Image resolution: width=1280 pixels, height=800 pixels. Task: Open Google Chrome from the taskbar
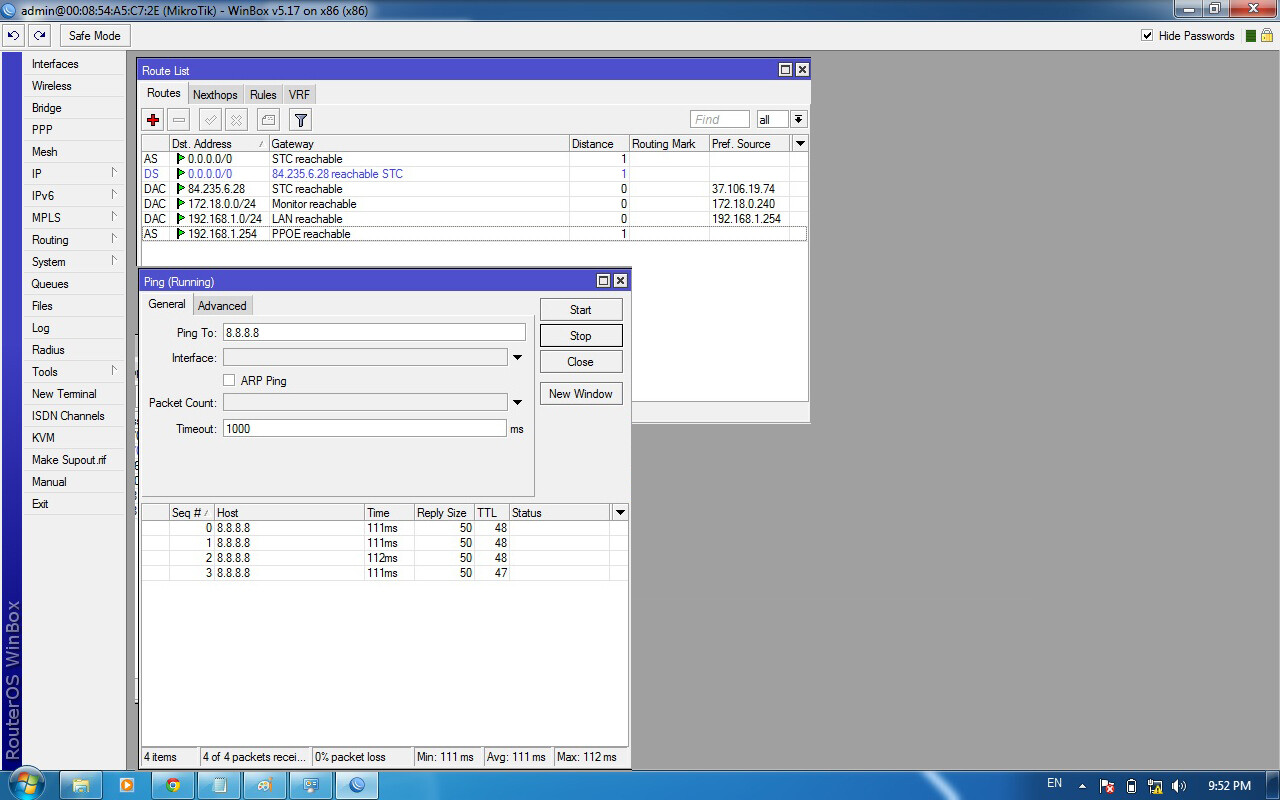[173, 785]
